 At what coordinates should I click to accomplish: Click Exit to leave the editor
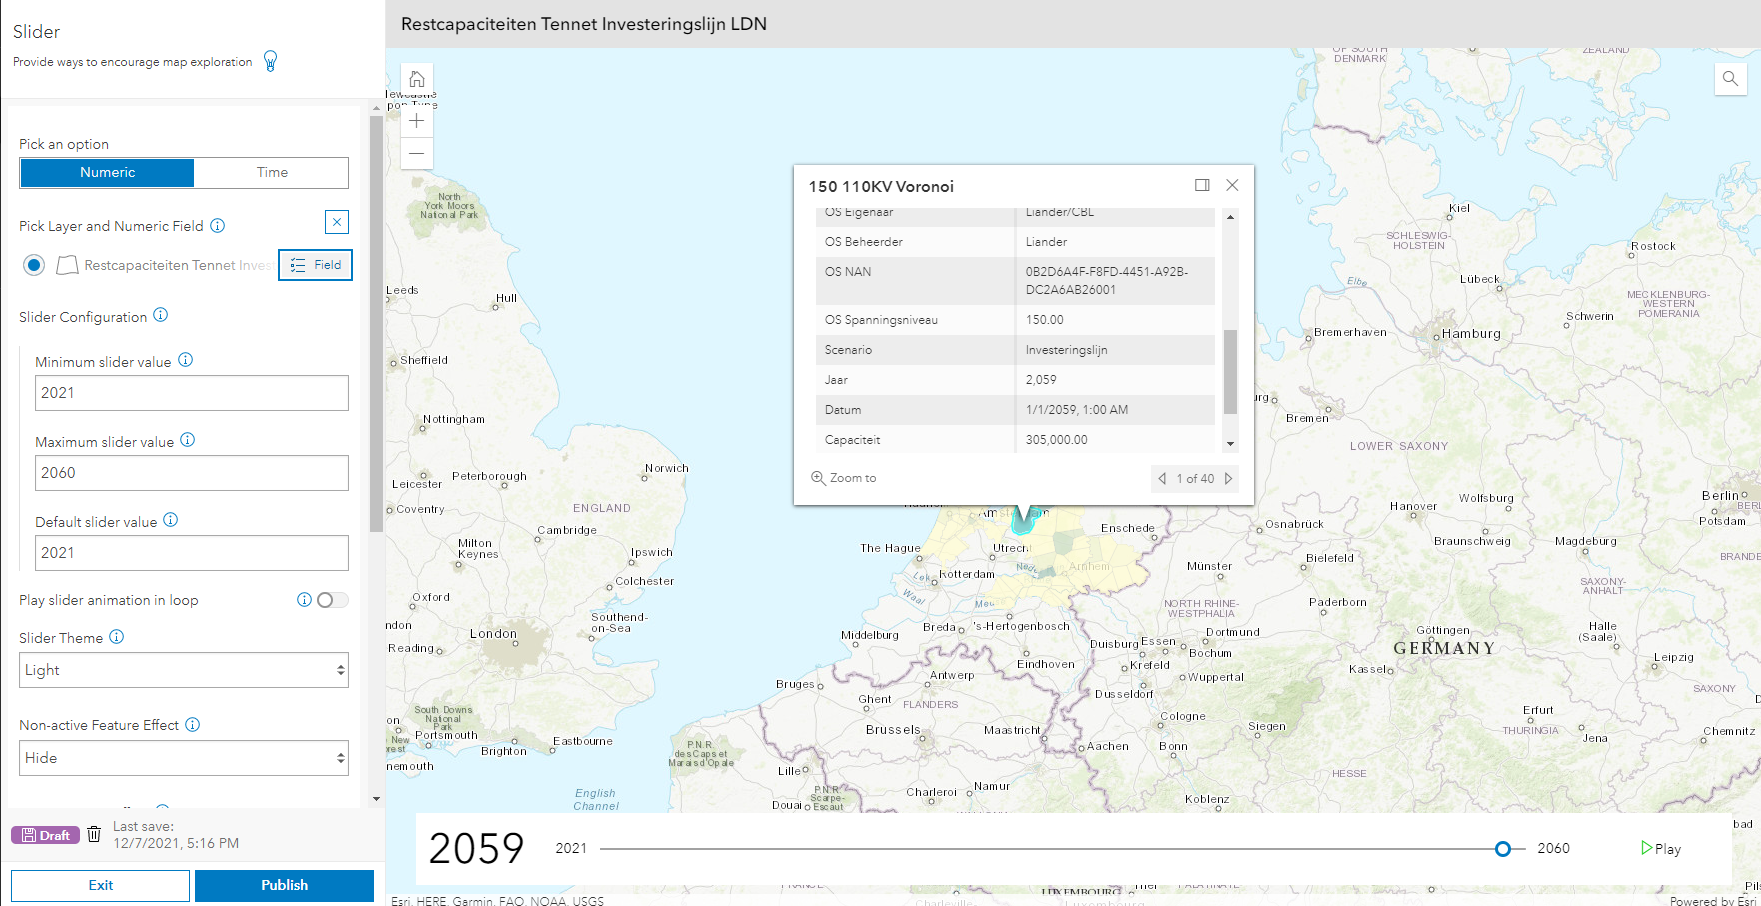tap(100, 885)
